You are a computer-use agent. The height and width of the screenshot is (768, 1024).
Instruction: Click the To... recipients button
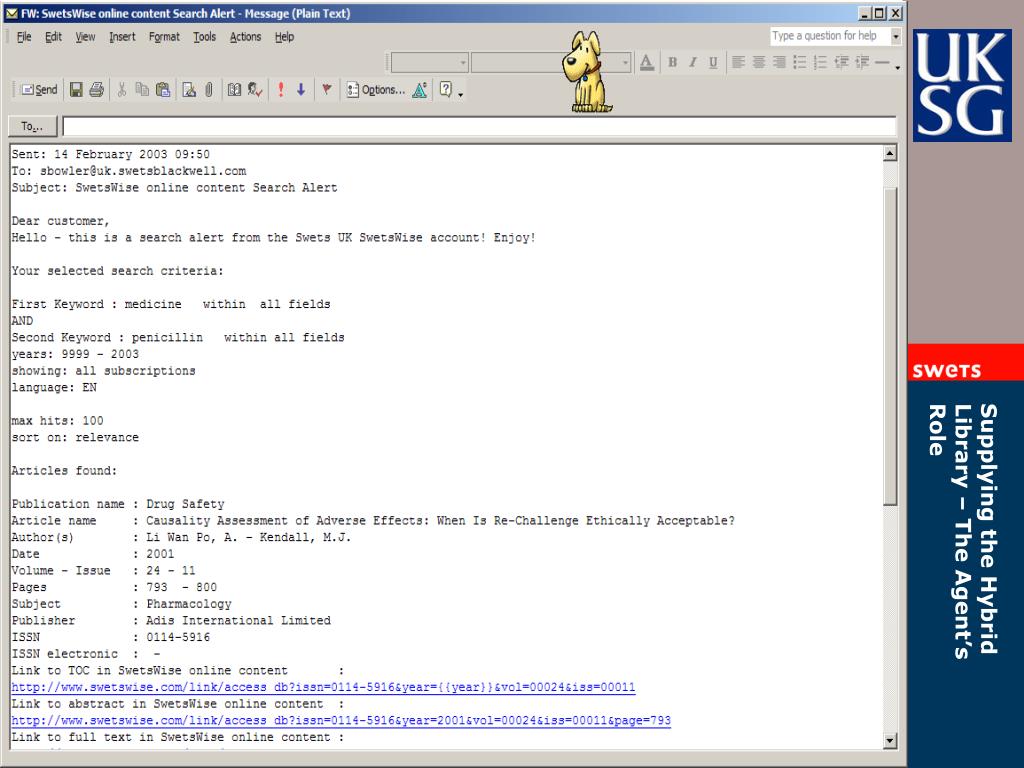[x=33, y=126]
